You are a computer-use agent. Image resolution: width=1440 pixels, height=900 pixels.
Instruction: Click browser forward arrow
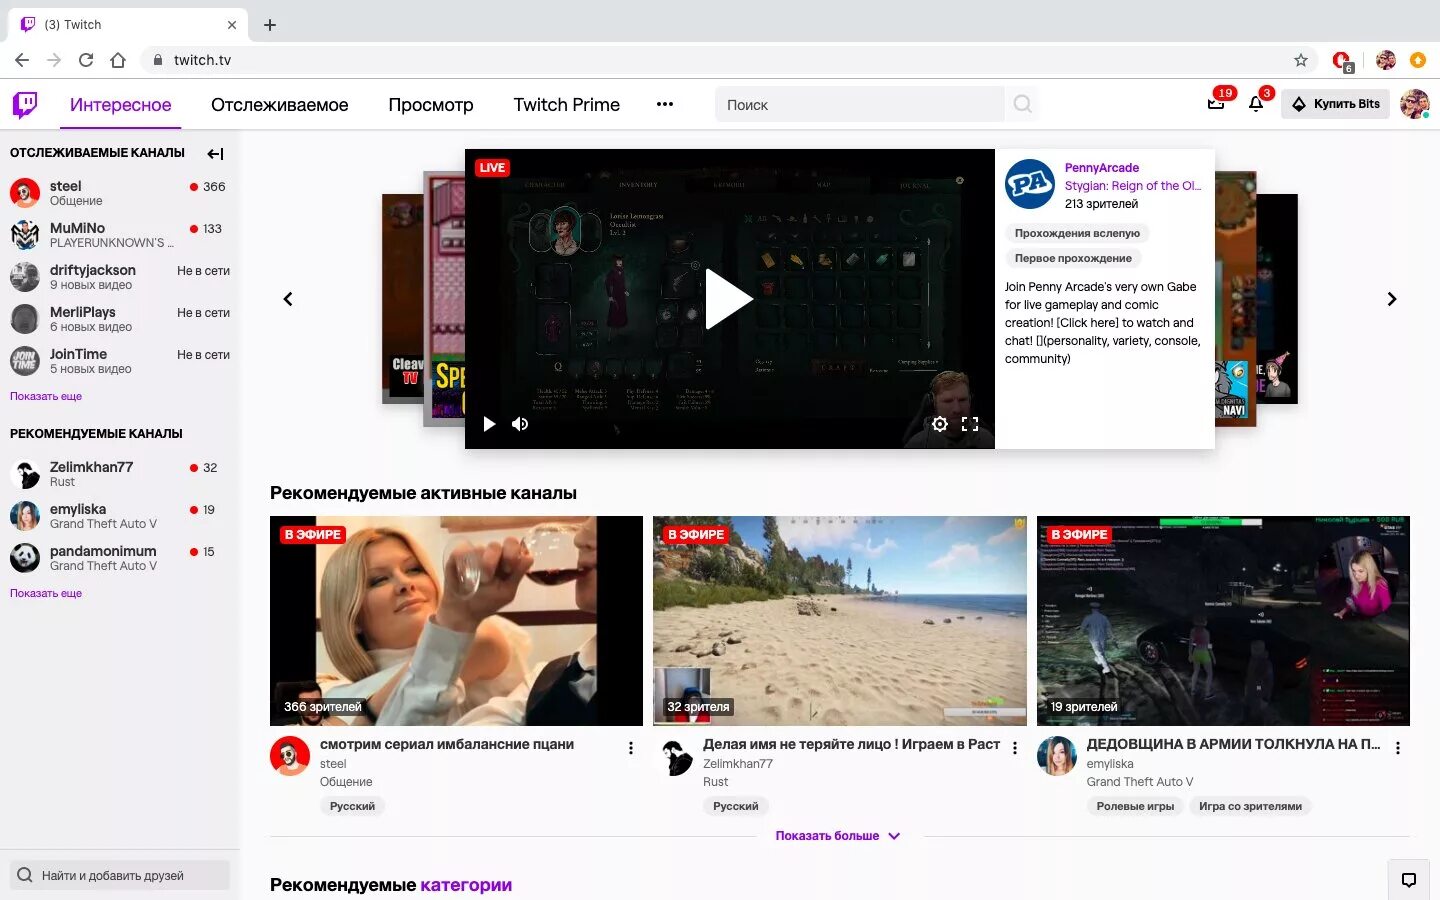pos(54,60)
